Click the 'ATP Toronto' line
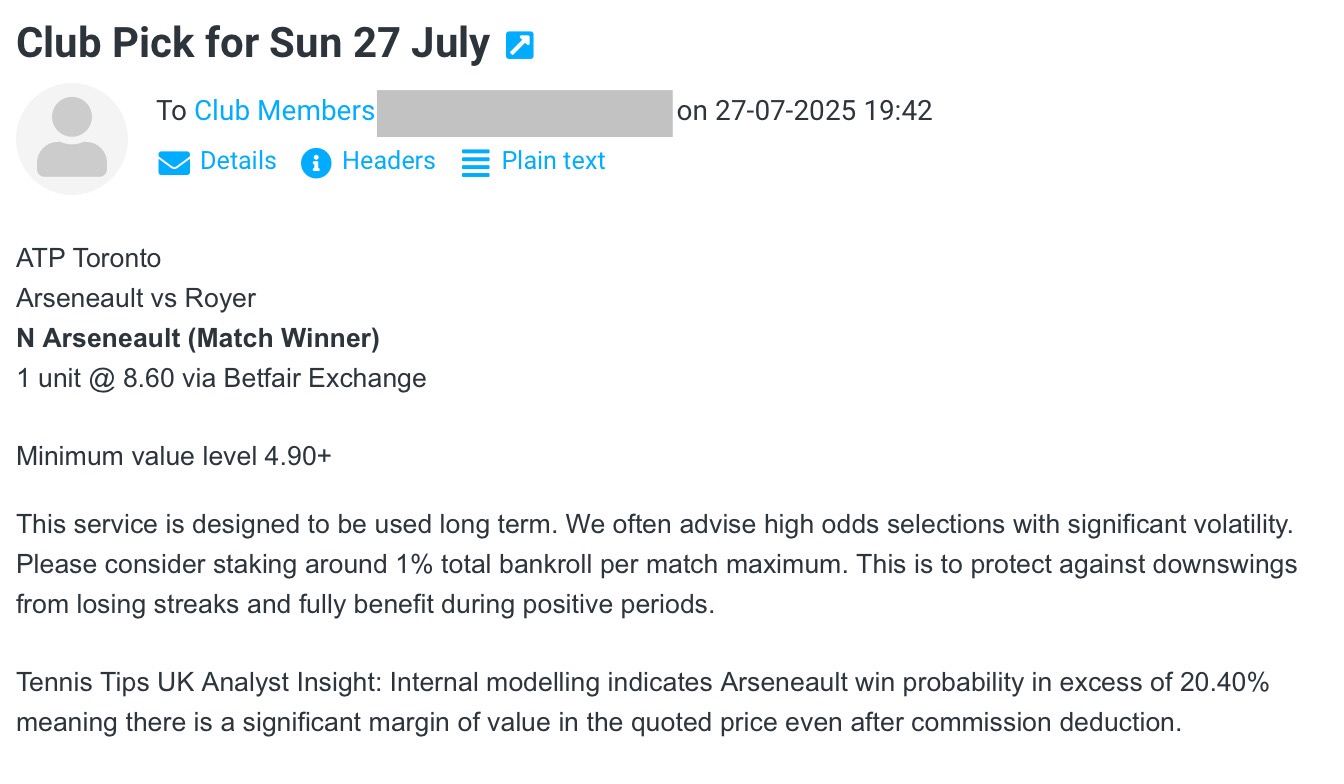Viewport: 1344px width, 784px height. click(88, 258)
